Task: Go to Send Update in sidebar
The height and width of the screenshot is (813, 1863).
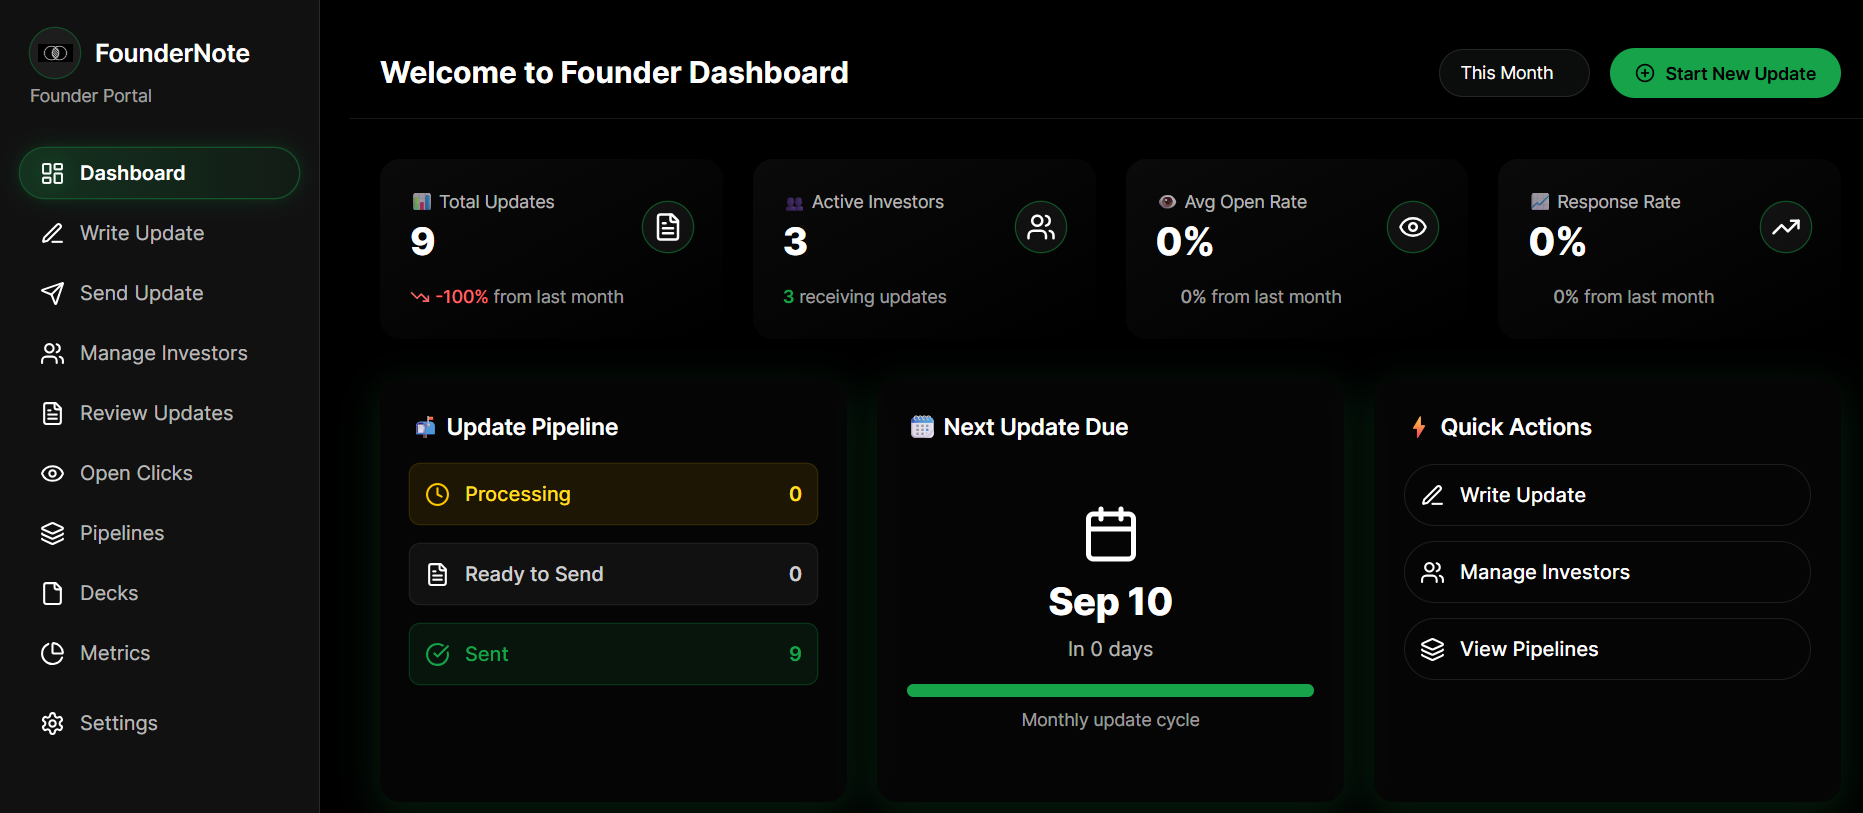Action: (x=141, y=293)
